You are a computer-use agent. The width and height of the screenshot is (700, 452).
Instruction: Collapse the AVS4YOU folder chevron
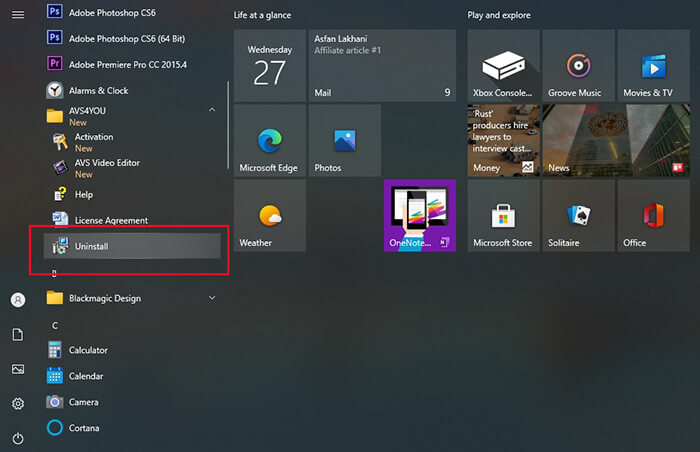tap(212, 110)
